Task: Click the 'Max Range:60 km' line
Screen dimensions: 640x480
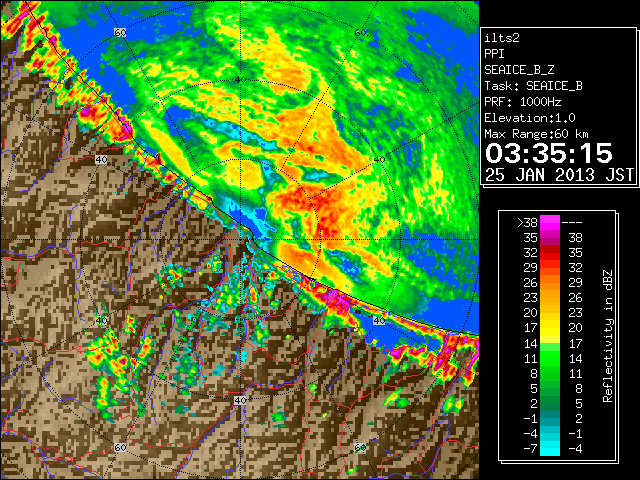Action: [536, 134]
